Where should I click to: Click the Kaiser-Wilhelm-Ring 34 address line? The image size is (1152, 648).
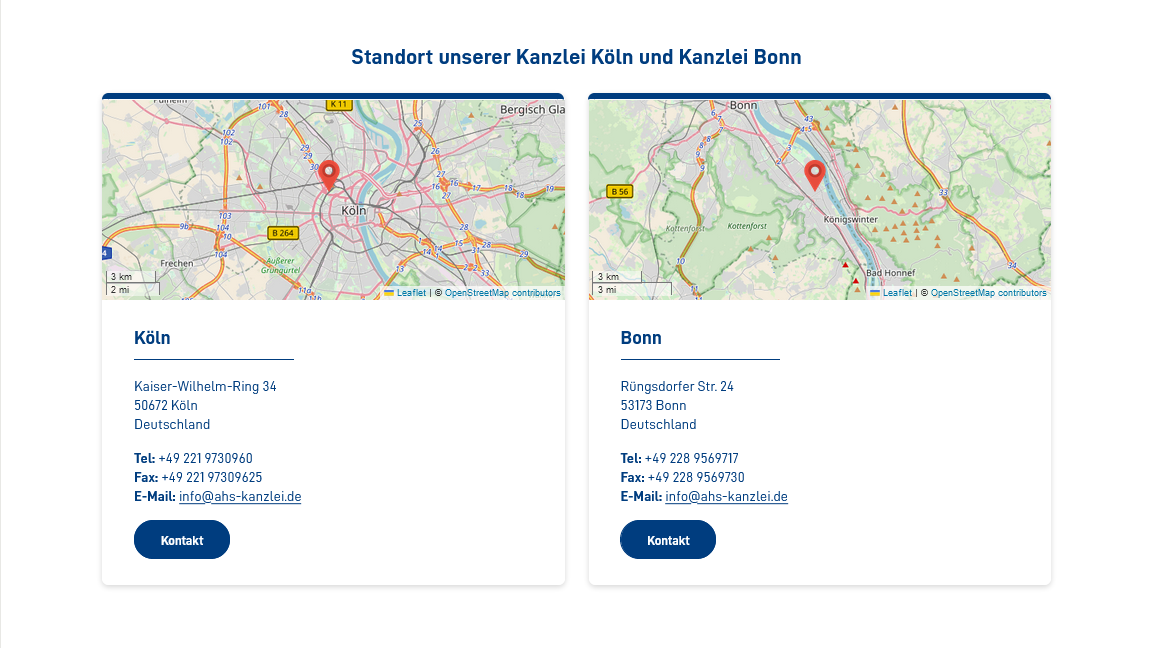pyautogui.click(x=205, y=386)
